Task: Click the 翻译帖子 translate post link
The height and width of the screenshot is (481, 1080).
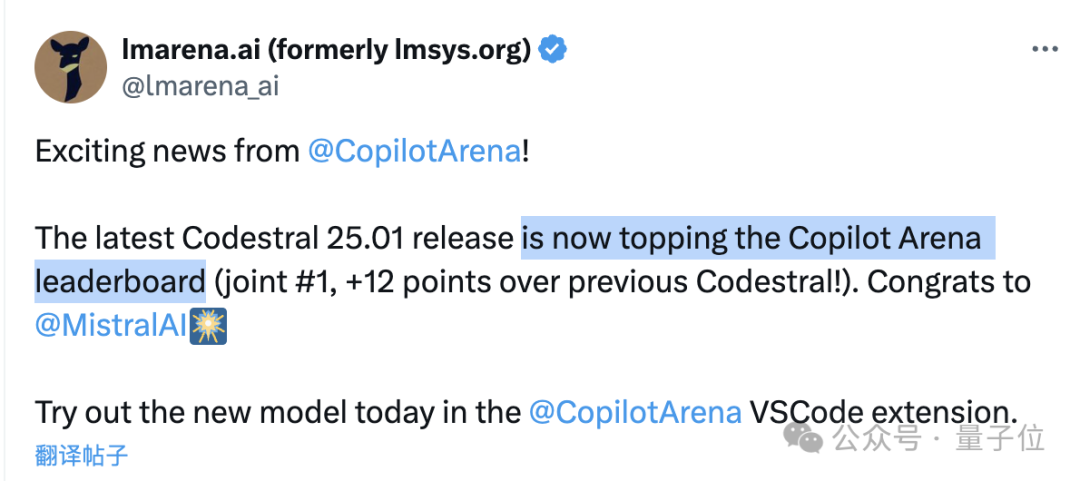Action: [x=81, y=455]
